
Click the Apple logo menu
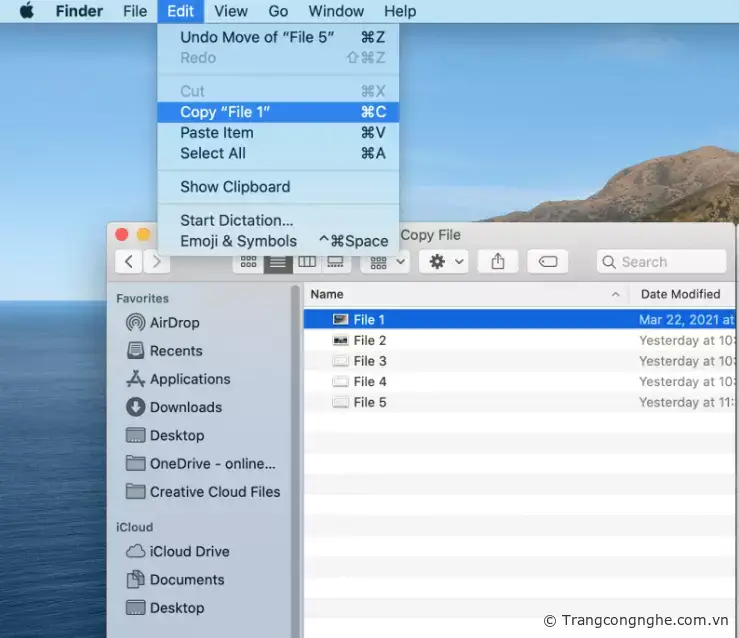26,11
